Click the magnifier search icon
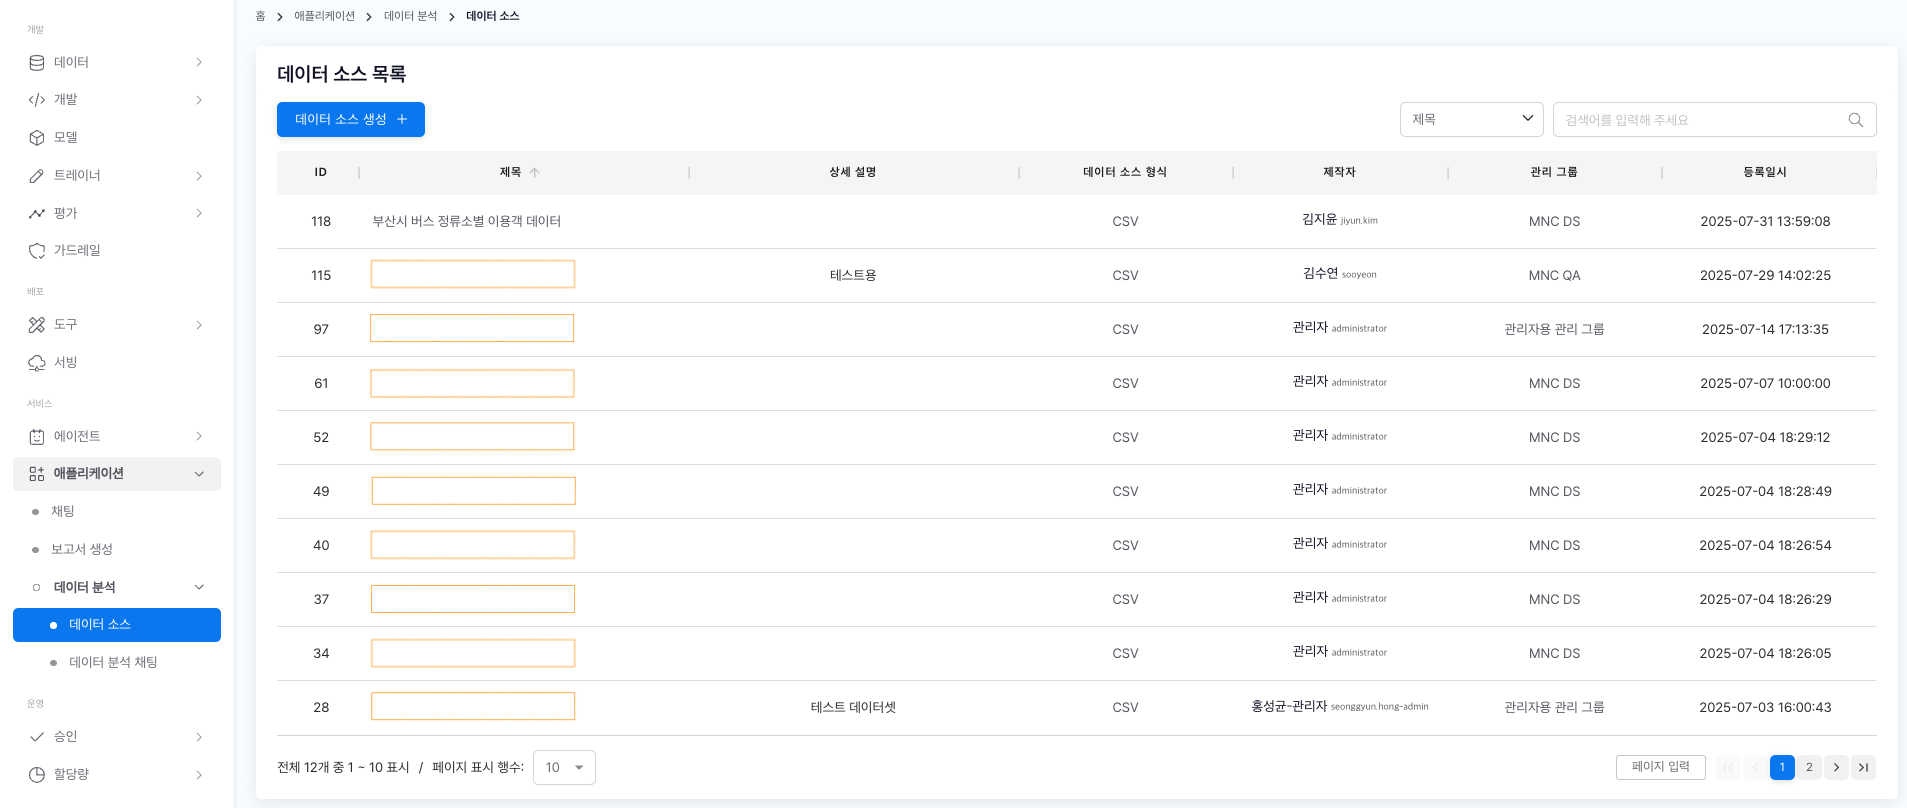Viewport: 1907px width, 808px height. (1855, 120)
